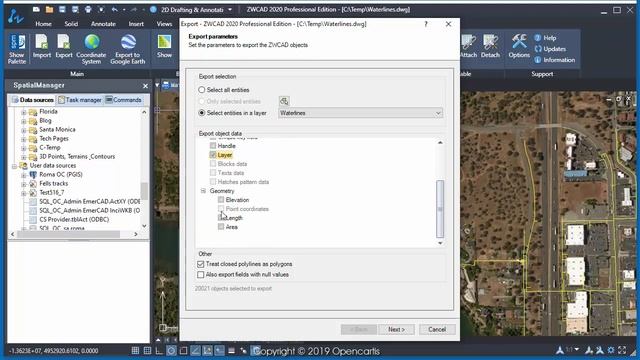This screenshot has width=640, height=360.
Task: Click the Save disk quick-access icon
Action: (62, 9)
